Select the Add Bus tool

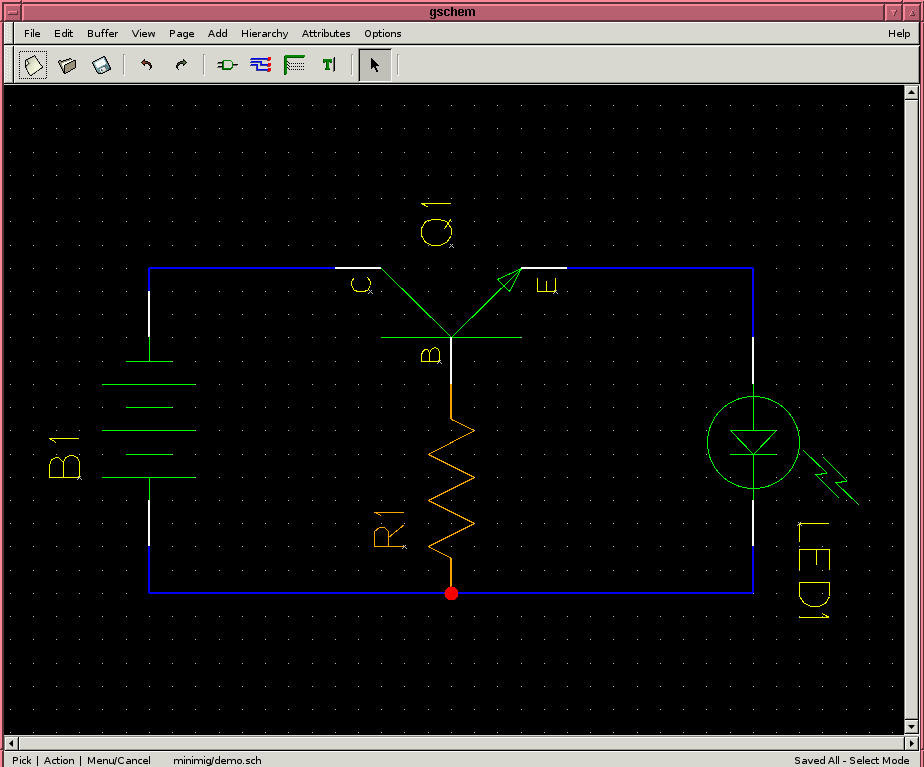click(x=294, y=66)
